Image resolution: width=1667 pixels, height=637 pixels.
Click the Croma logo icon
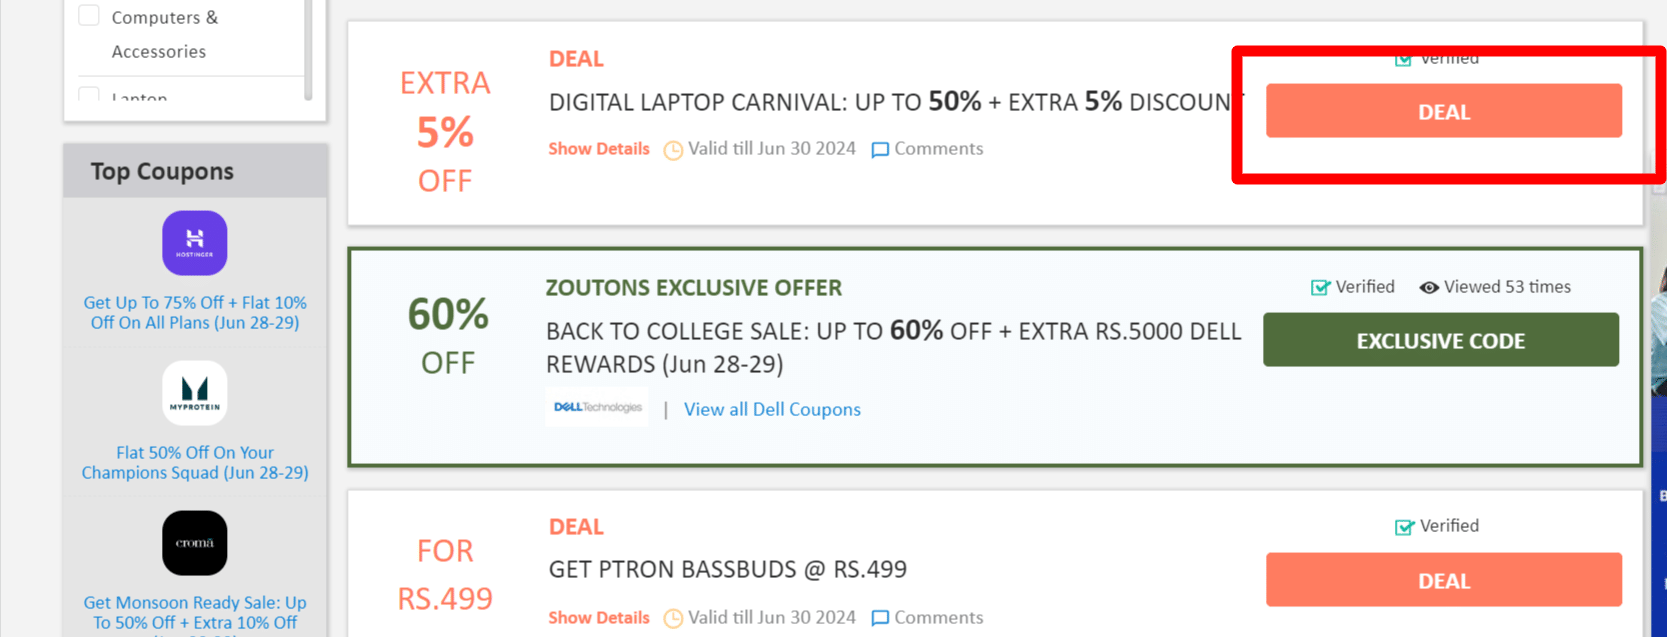(x=195, y=543)
